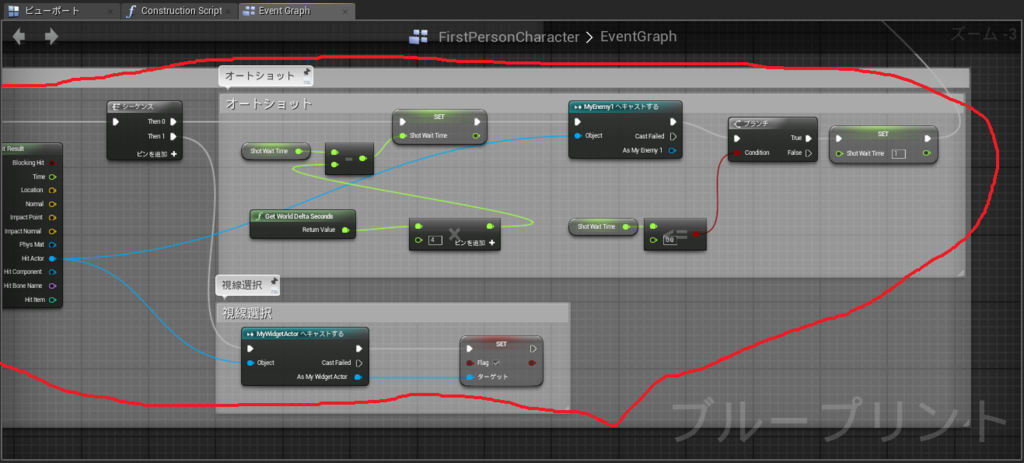Click the As My Widget Actor output pin

pyautogui.click(x=359, y=377)
